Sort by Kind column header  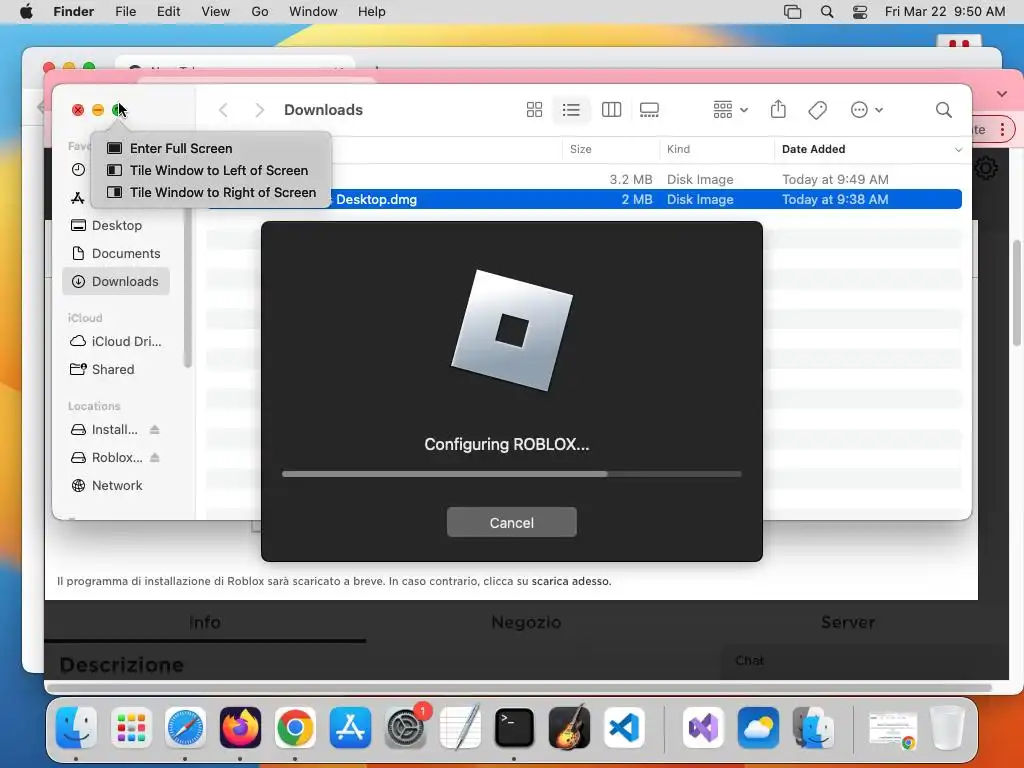[716, 149]
